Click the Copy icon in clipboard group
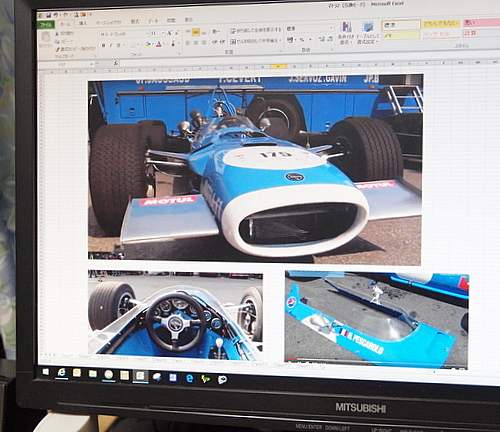 coord(57,42)
